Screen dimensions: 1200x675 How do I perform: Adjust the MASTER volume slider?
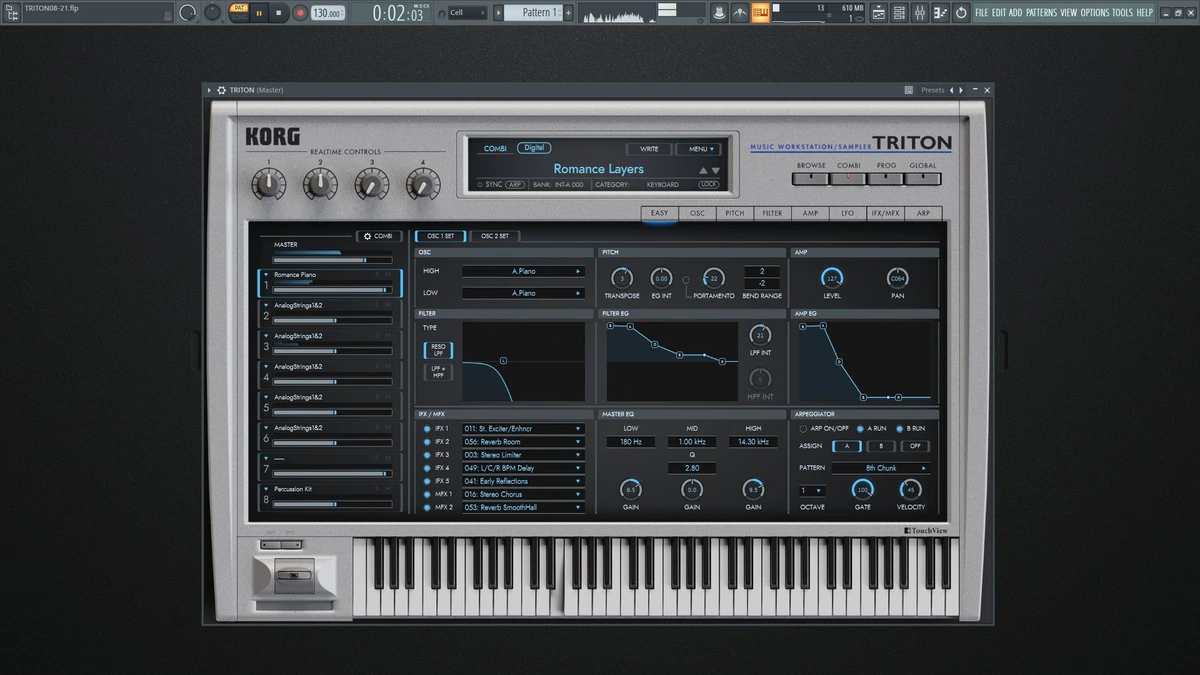[x=332, y=260]
